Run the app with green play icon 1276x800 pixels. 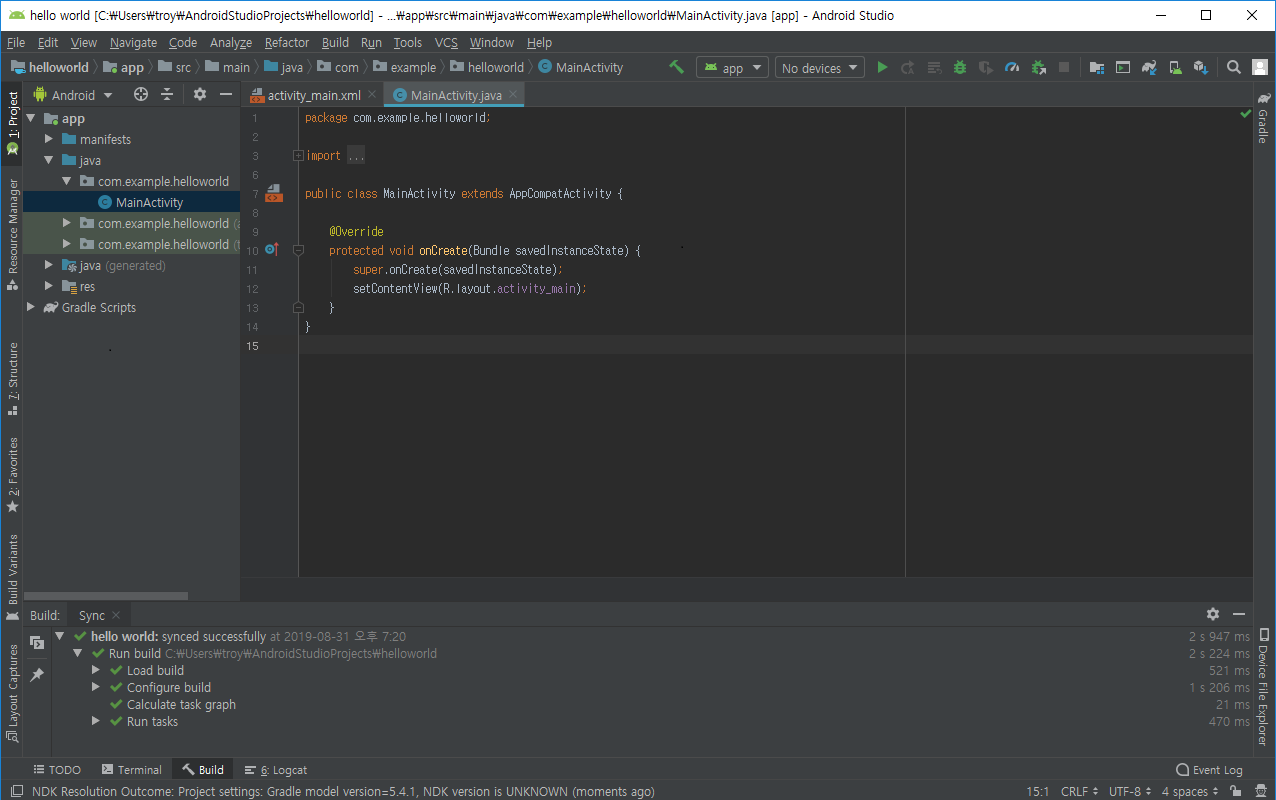click(x=882, y=67)
